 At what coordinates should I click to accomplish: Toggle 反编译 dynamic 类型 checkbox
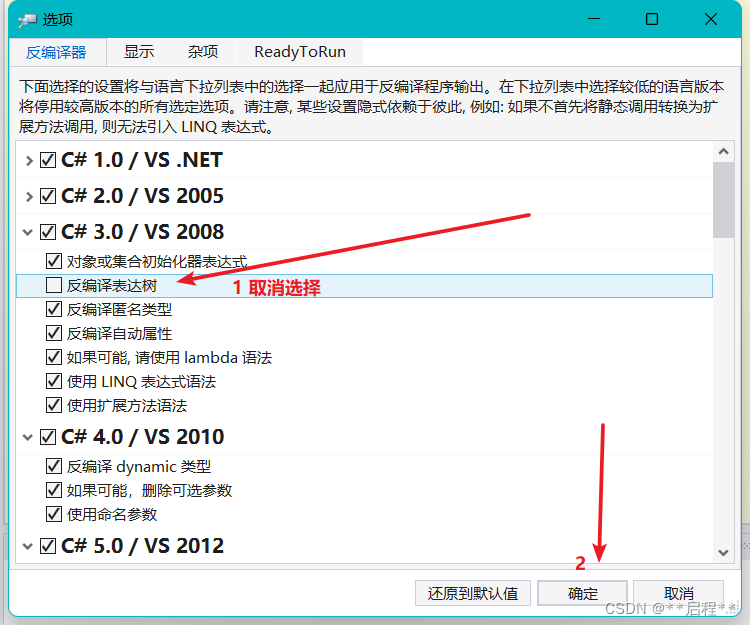(54, 466)
